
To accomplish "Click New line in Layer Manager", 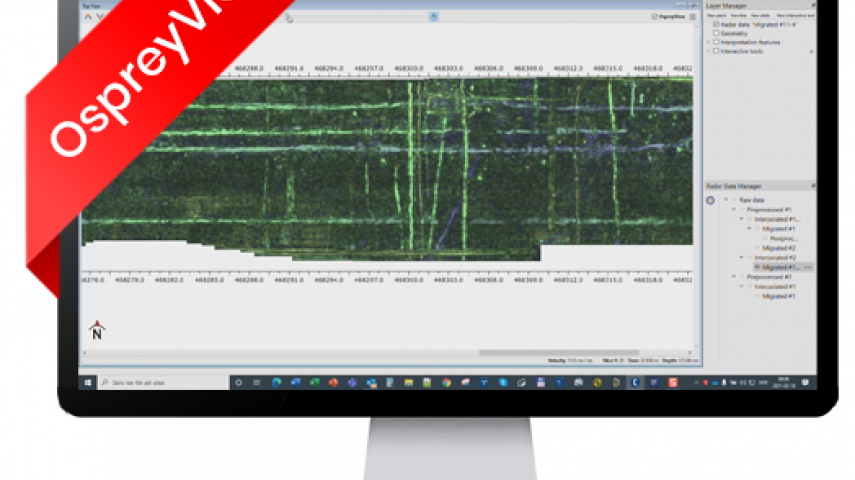I will click(x=738, y=15).
